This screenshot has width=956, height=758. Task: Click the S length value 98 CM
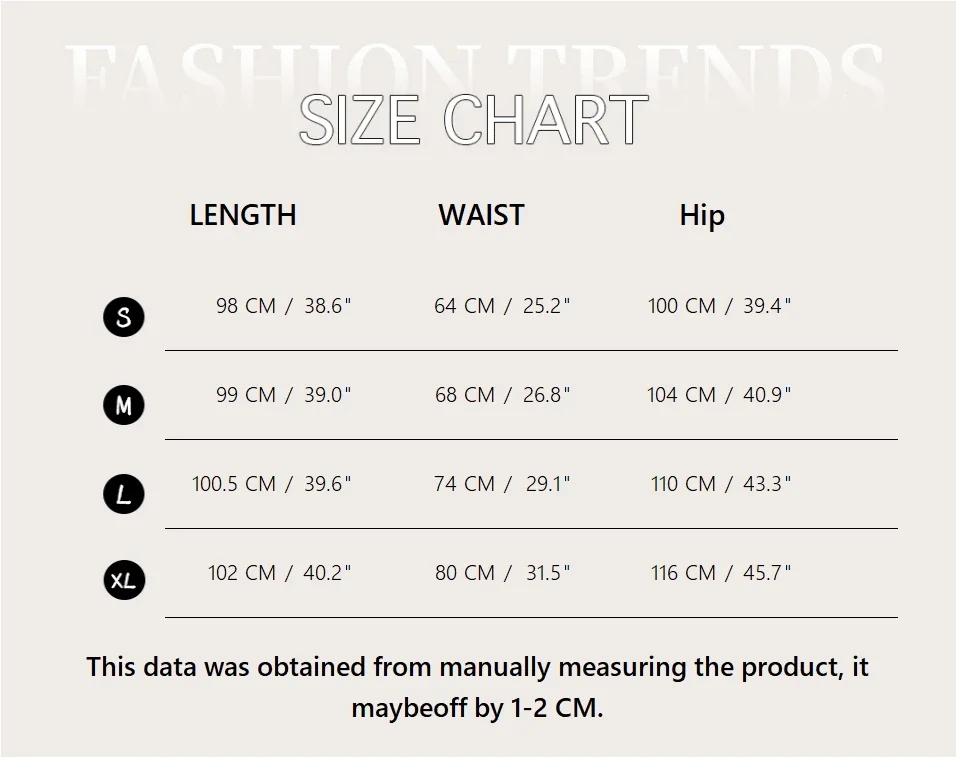pos(246,306)
